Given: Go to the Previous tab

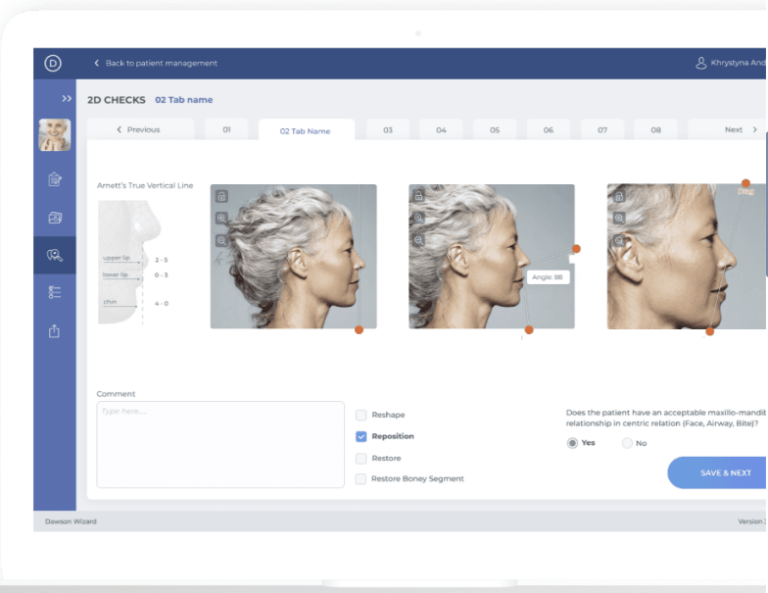Looking at the screenshot, I should [x=139, y=130].
